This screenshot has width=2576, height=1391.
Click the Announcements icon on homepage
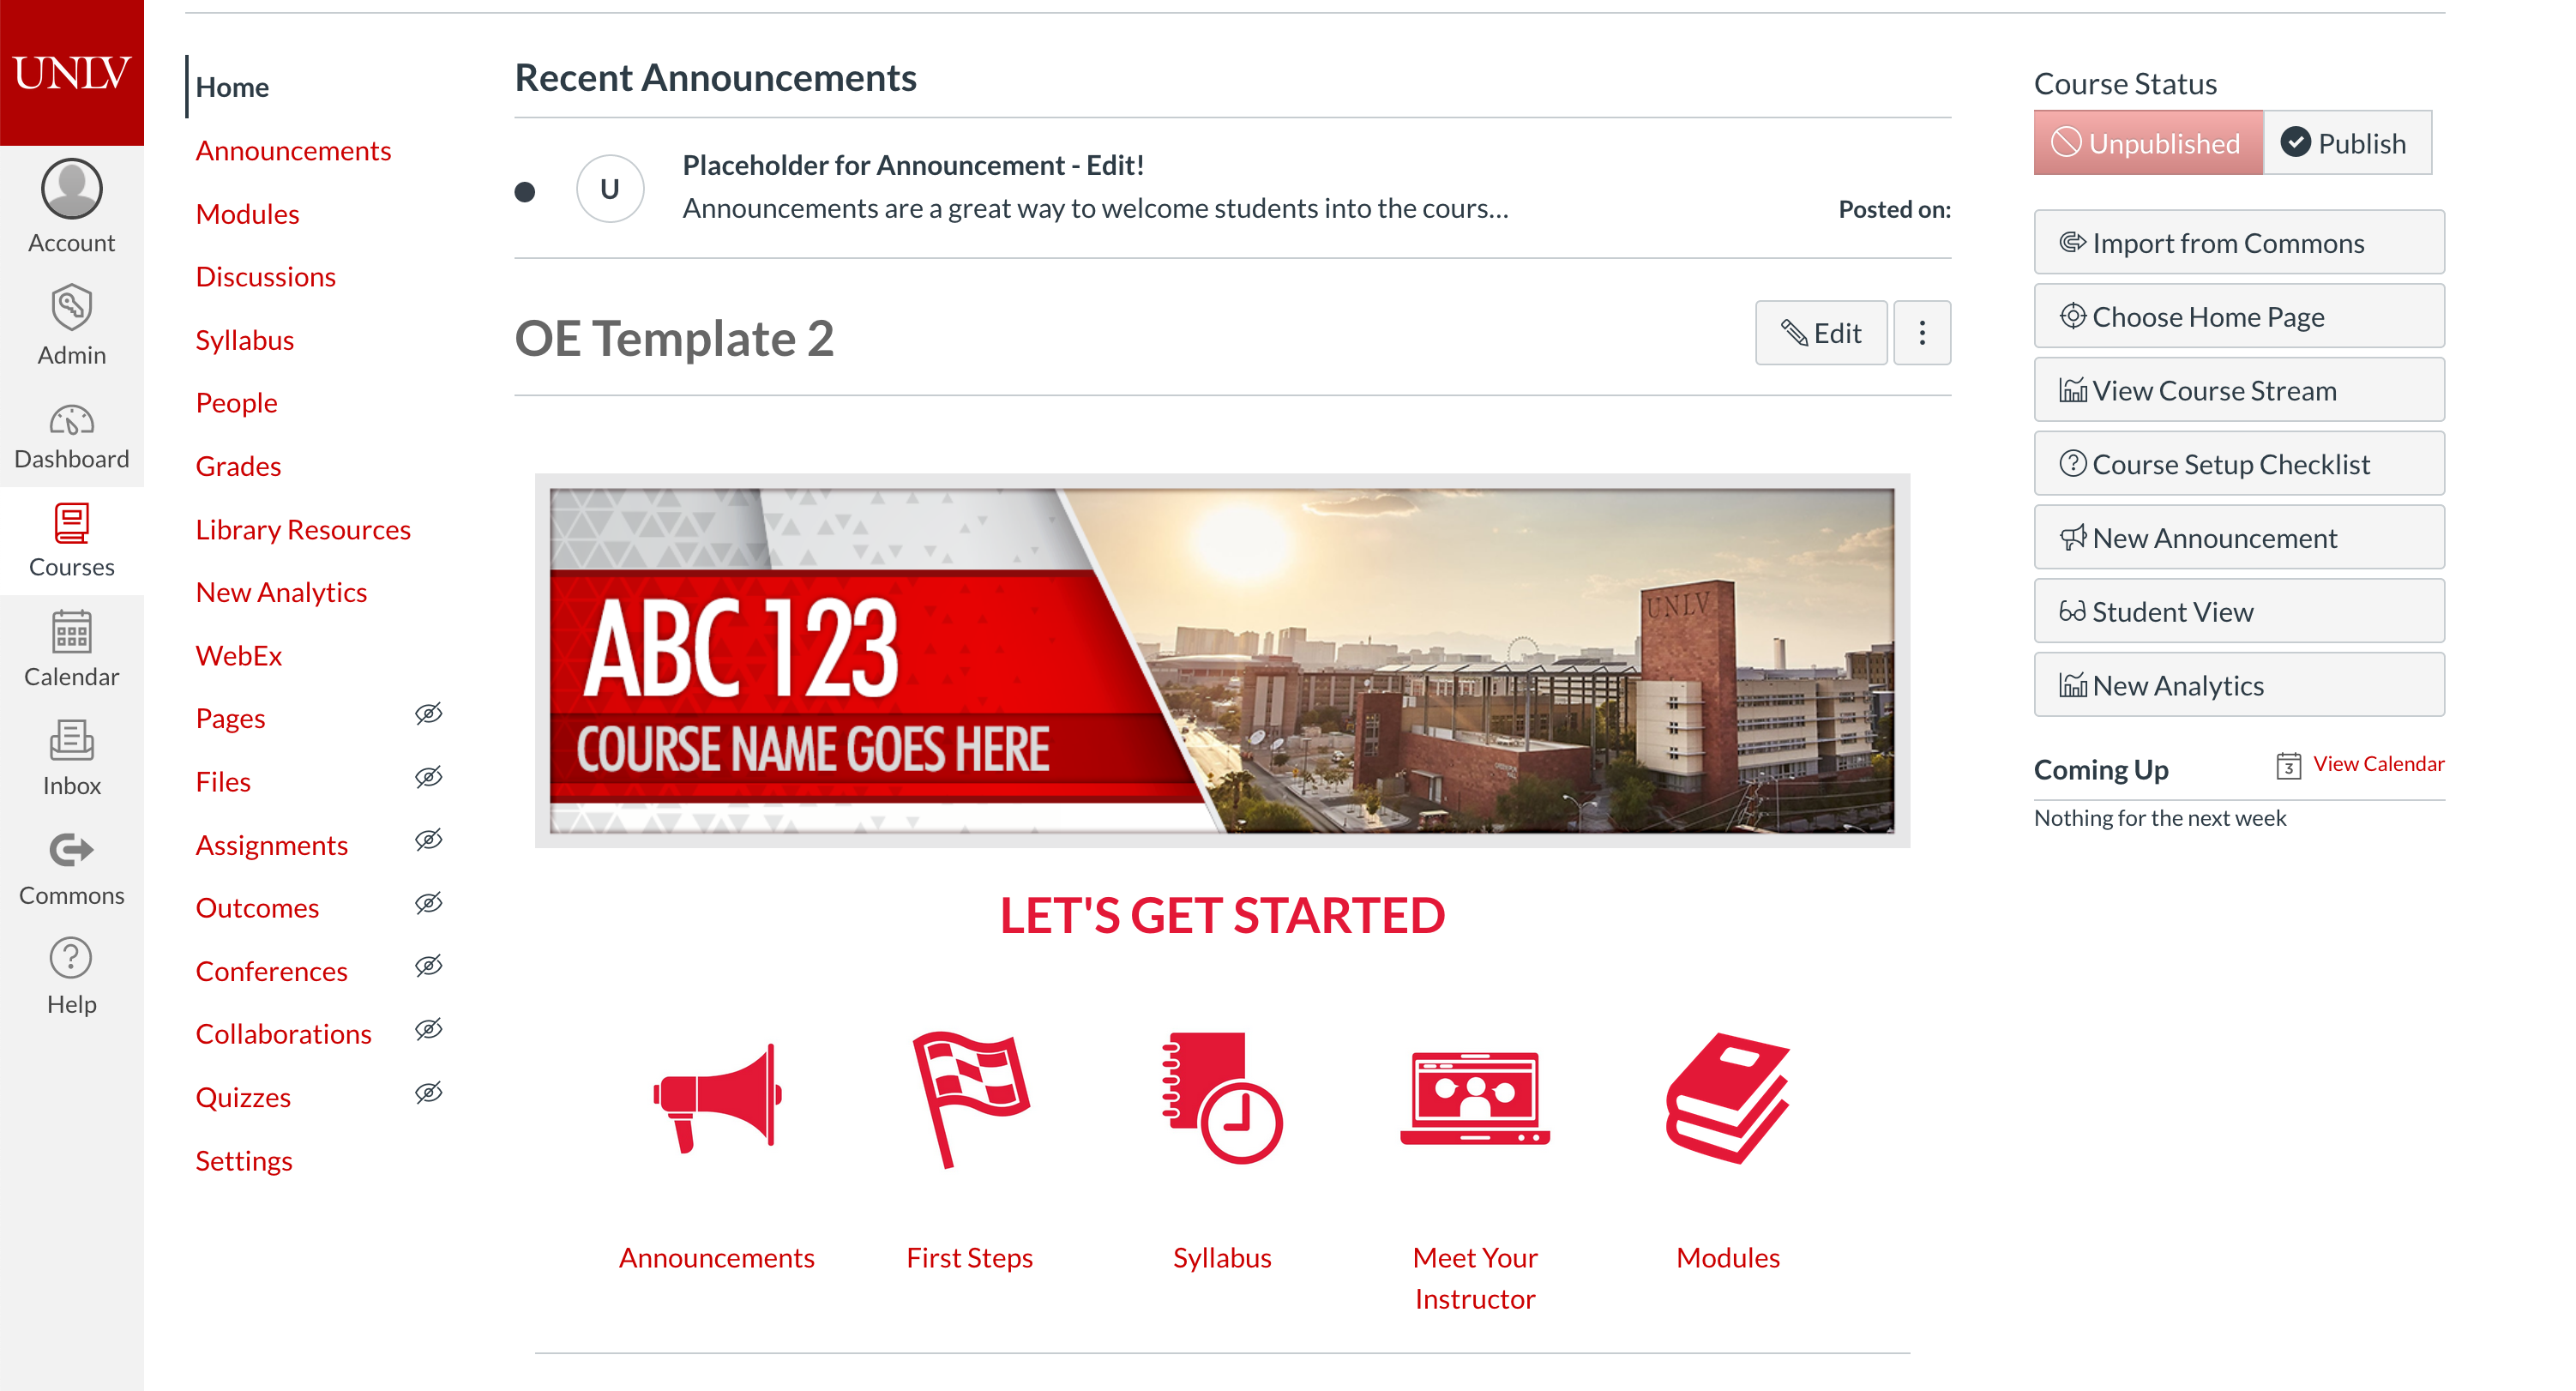[714, 1105]
